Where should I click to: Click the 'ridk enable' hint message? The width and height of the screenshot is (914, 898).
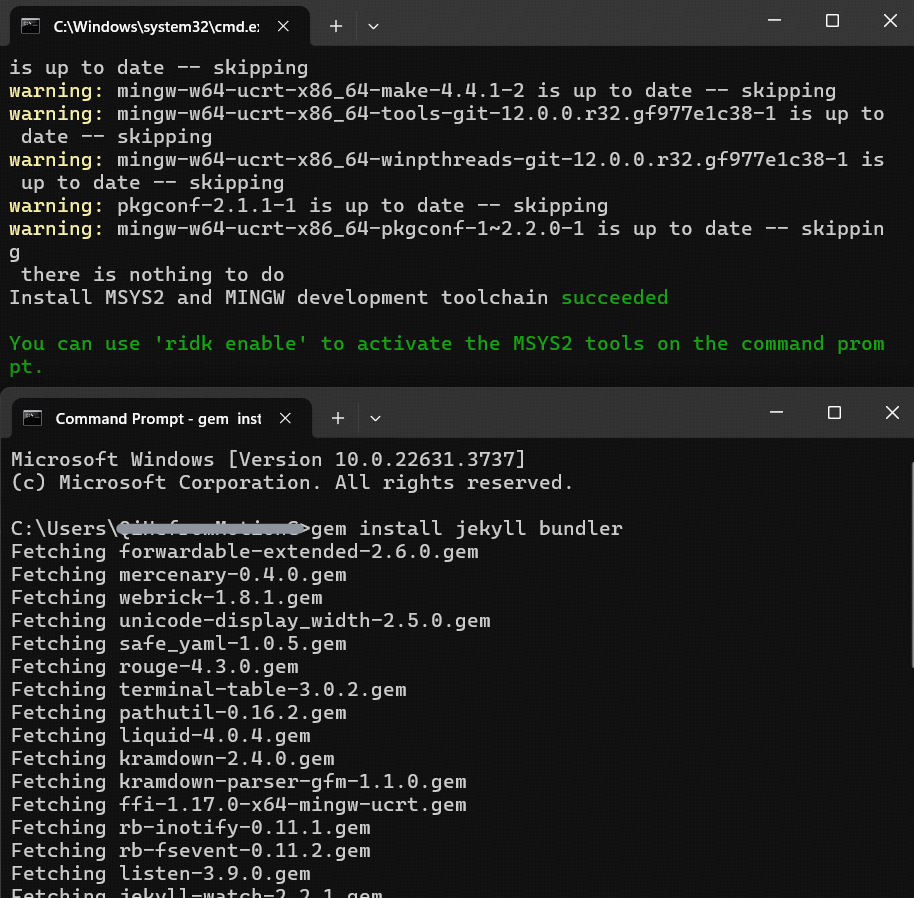pyautogui.click(x=446, y=344)
